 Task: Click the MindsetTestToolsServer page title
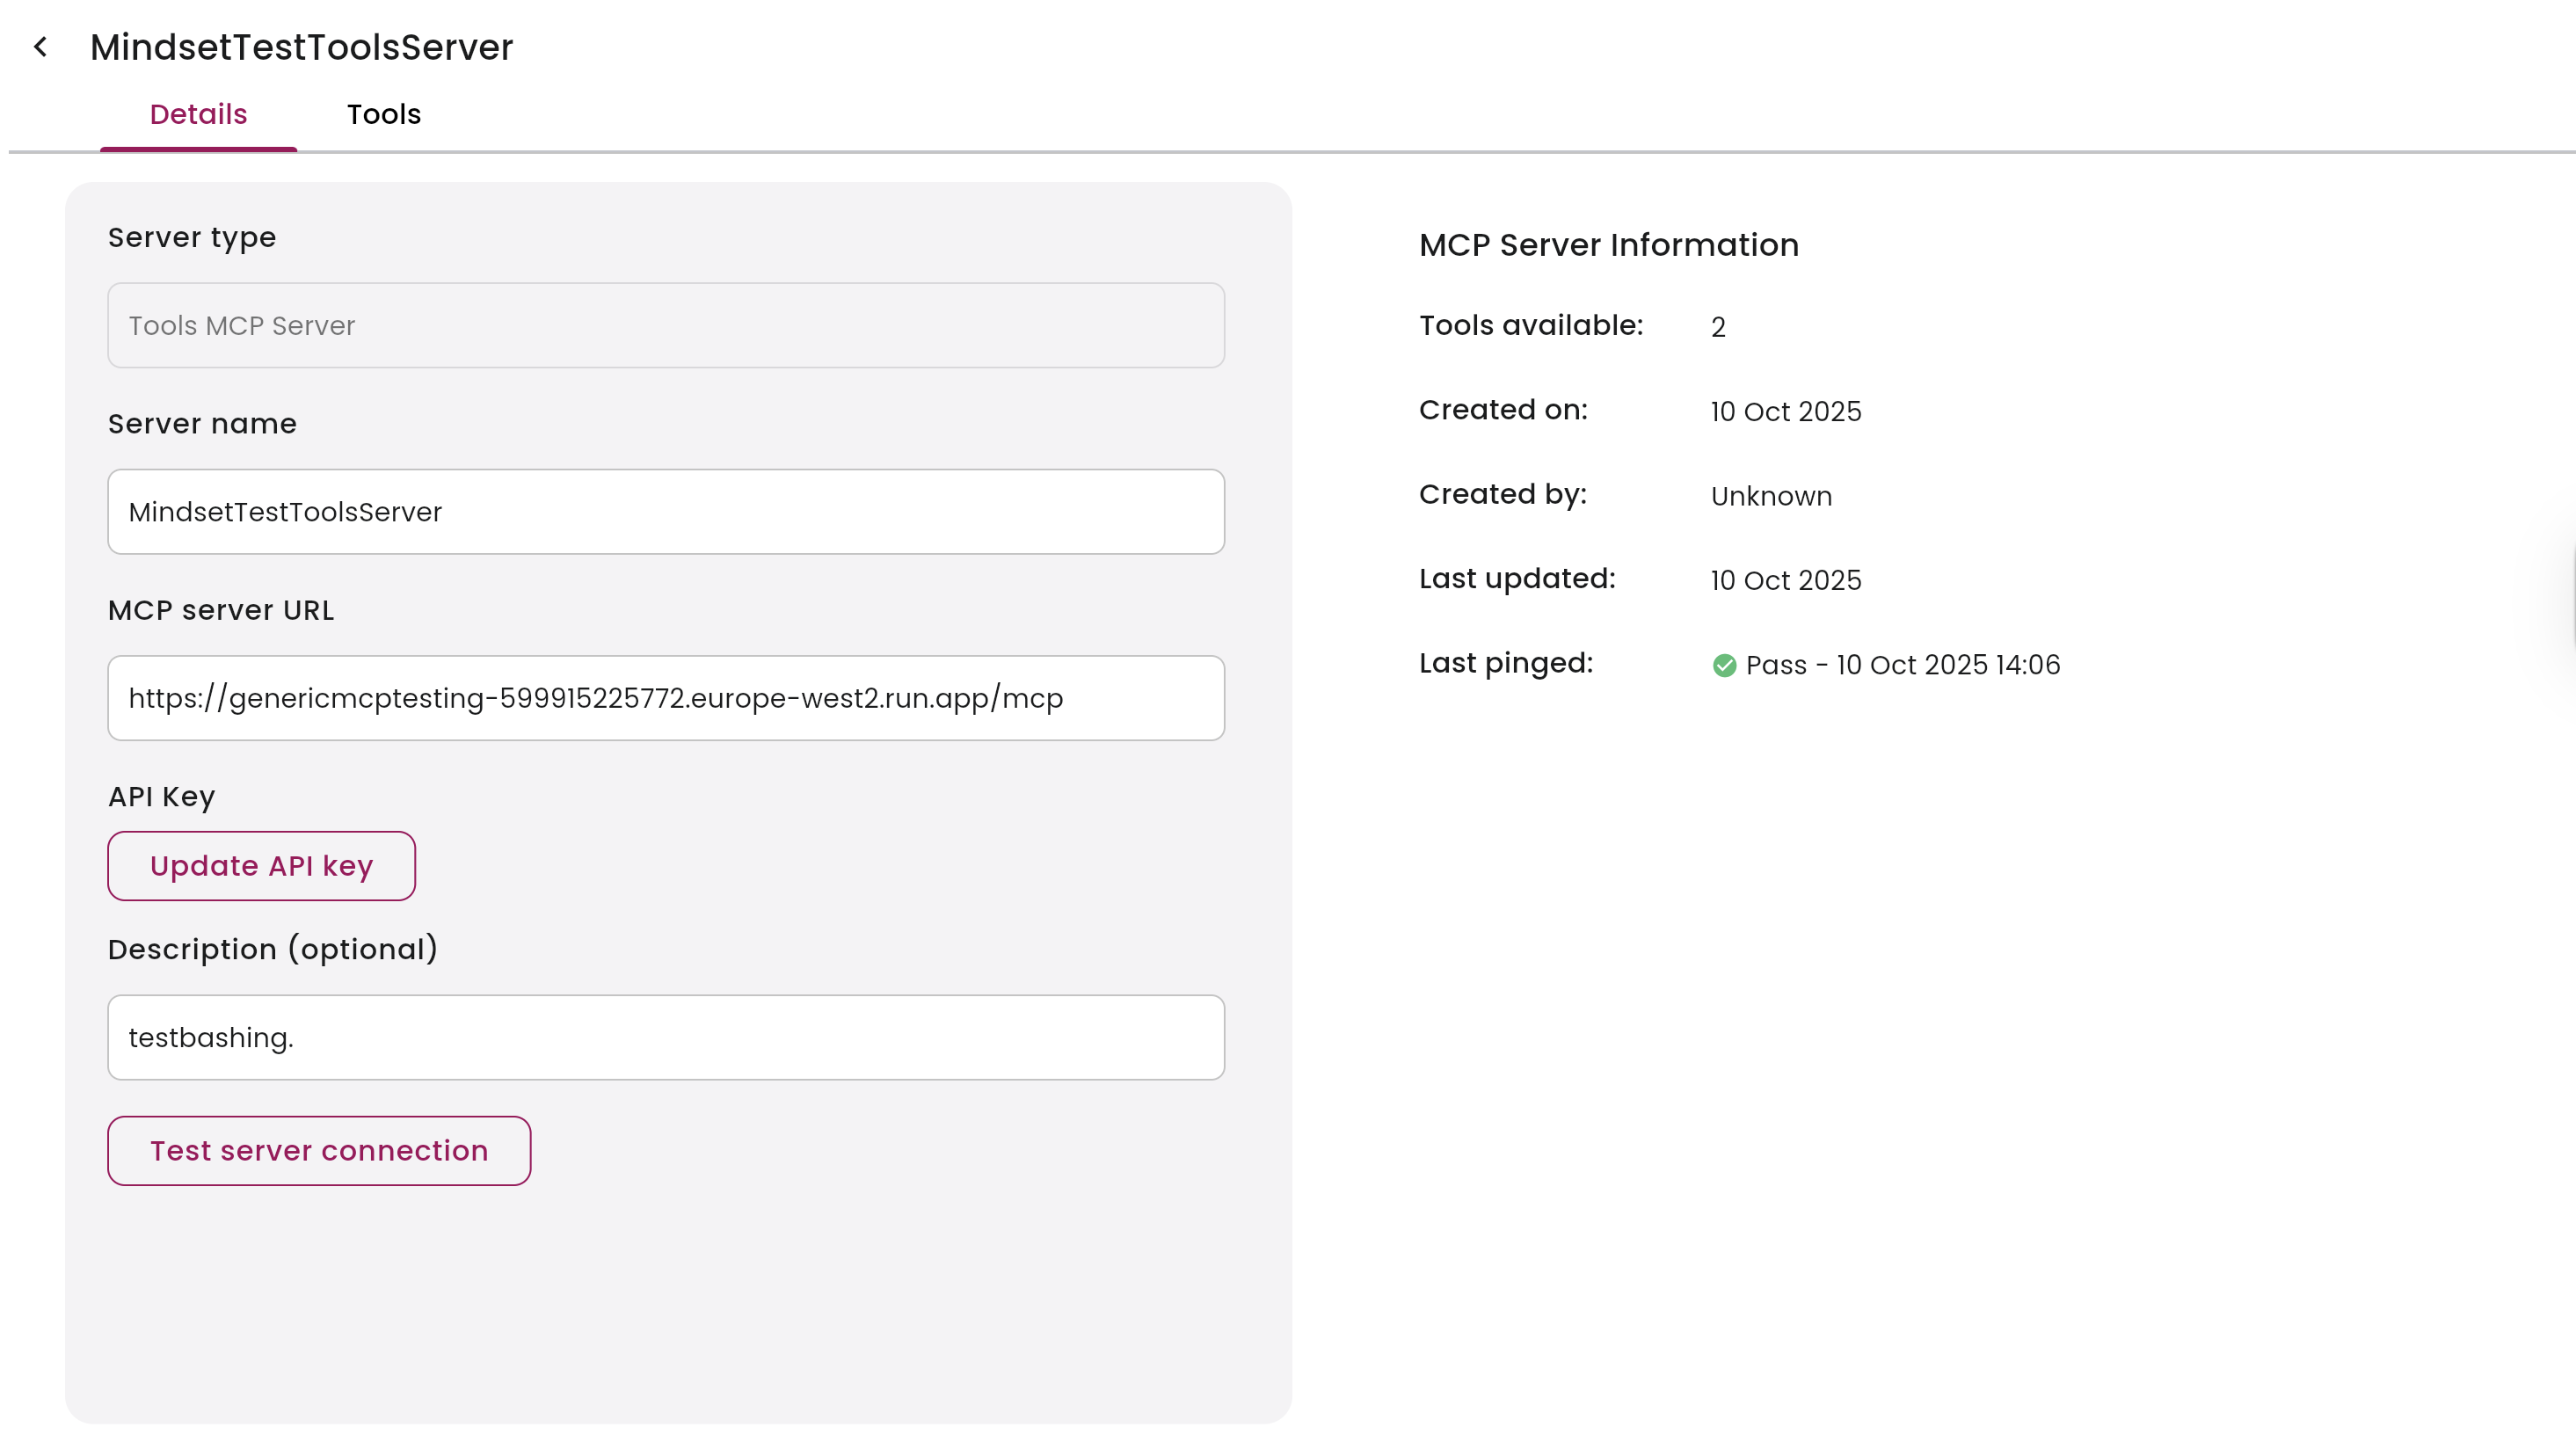(x=302, y=47)
